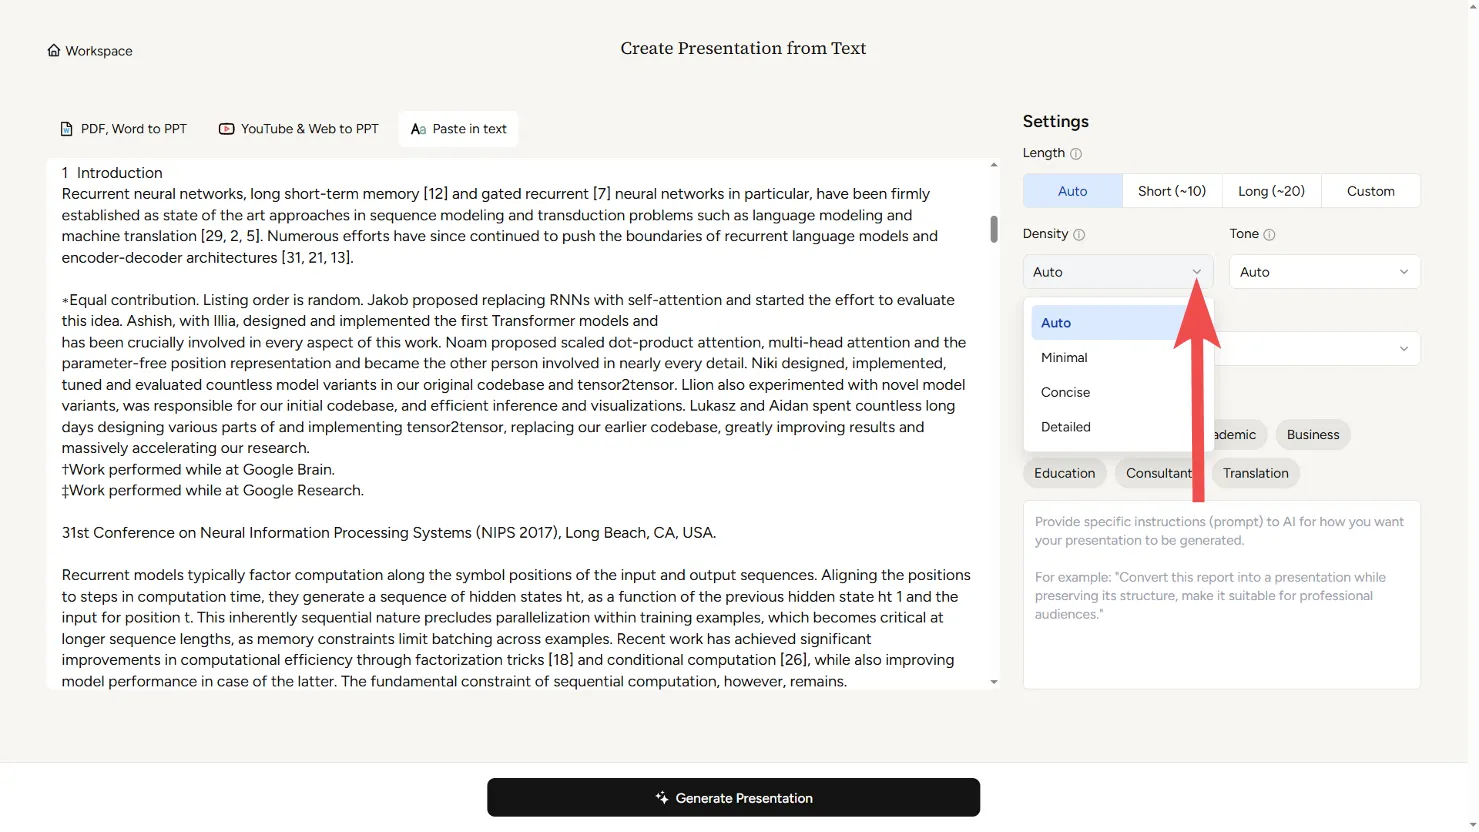Click the Density info icon

(1079, 235)
